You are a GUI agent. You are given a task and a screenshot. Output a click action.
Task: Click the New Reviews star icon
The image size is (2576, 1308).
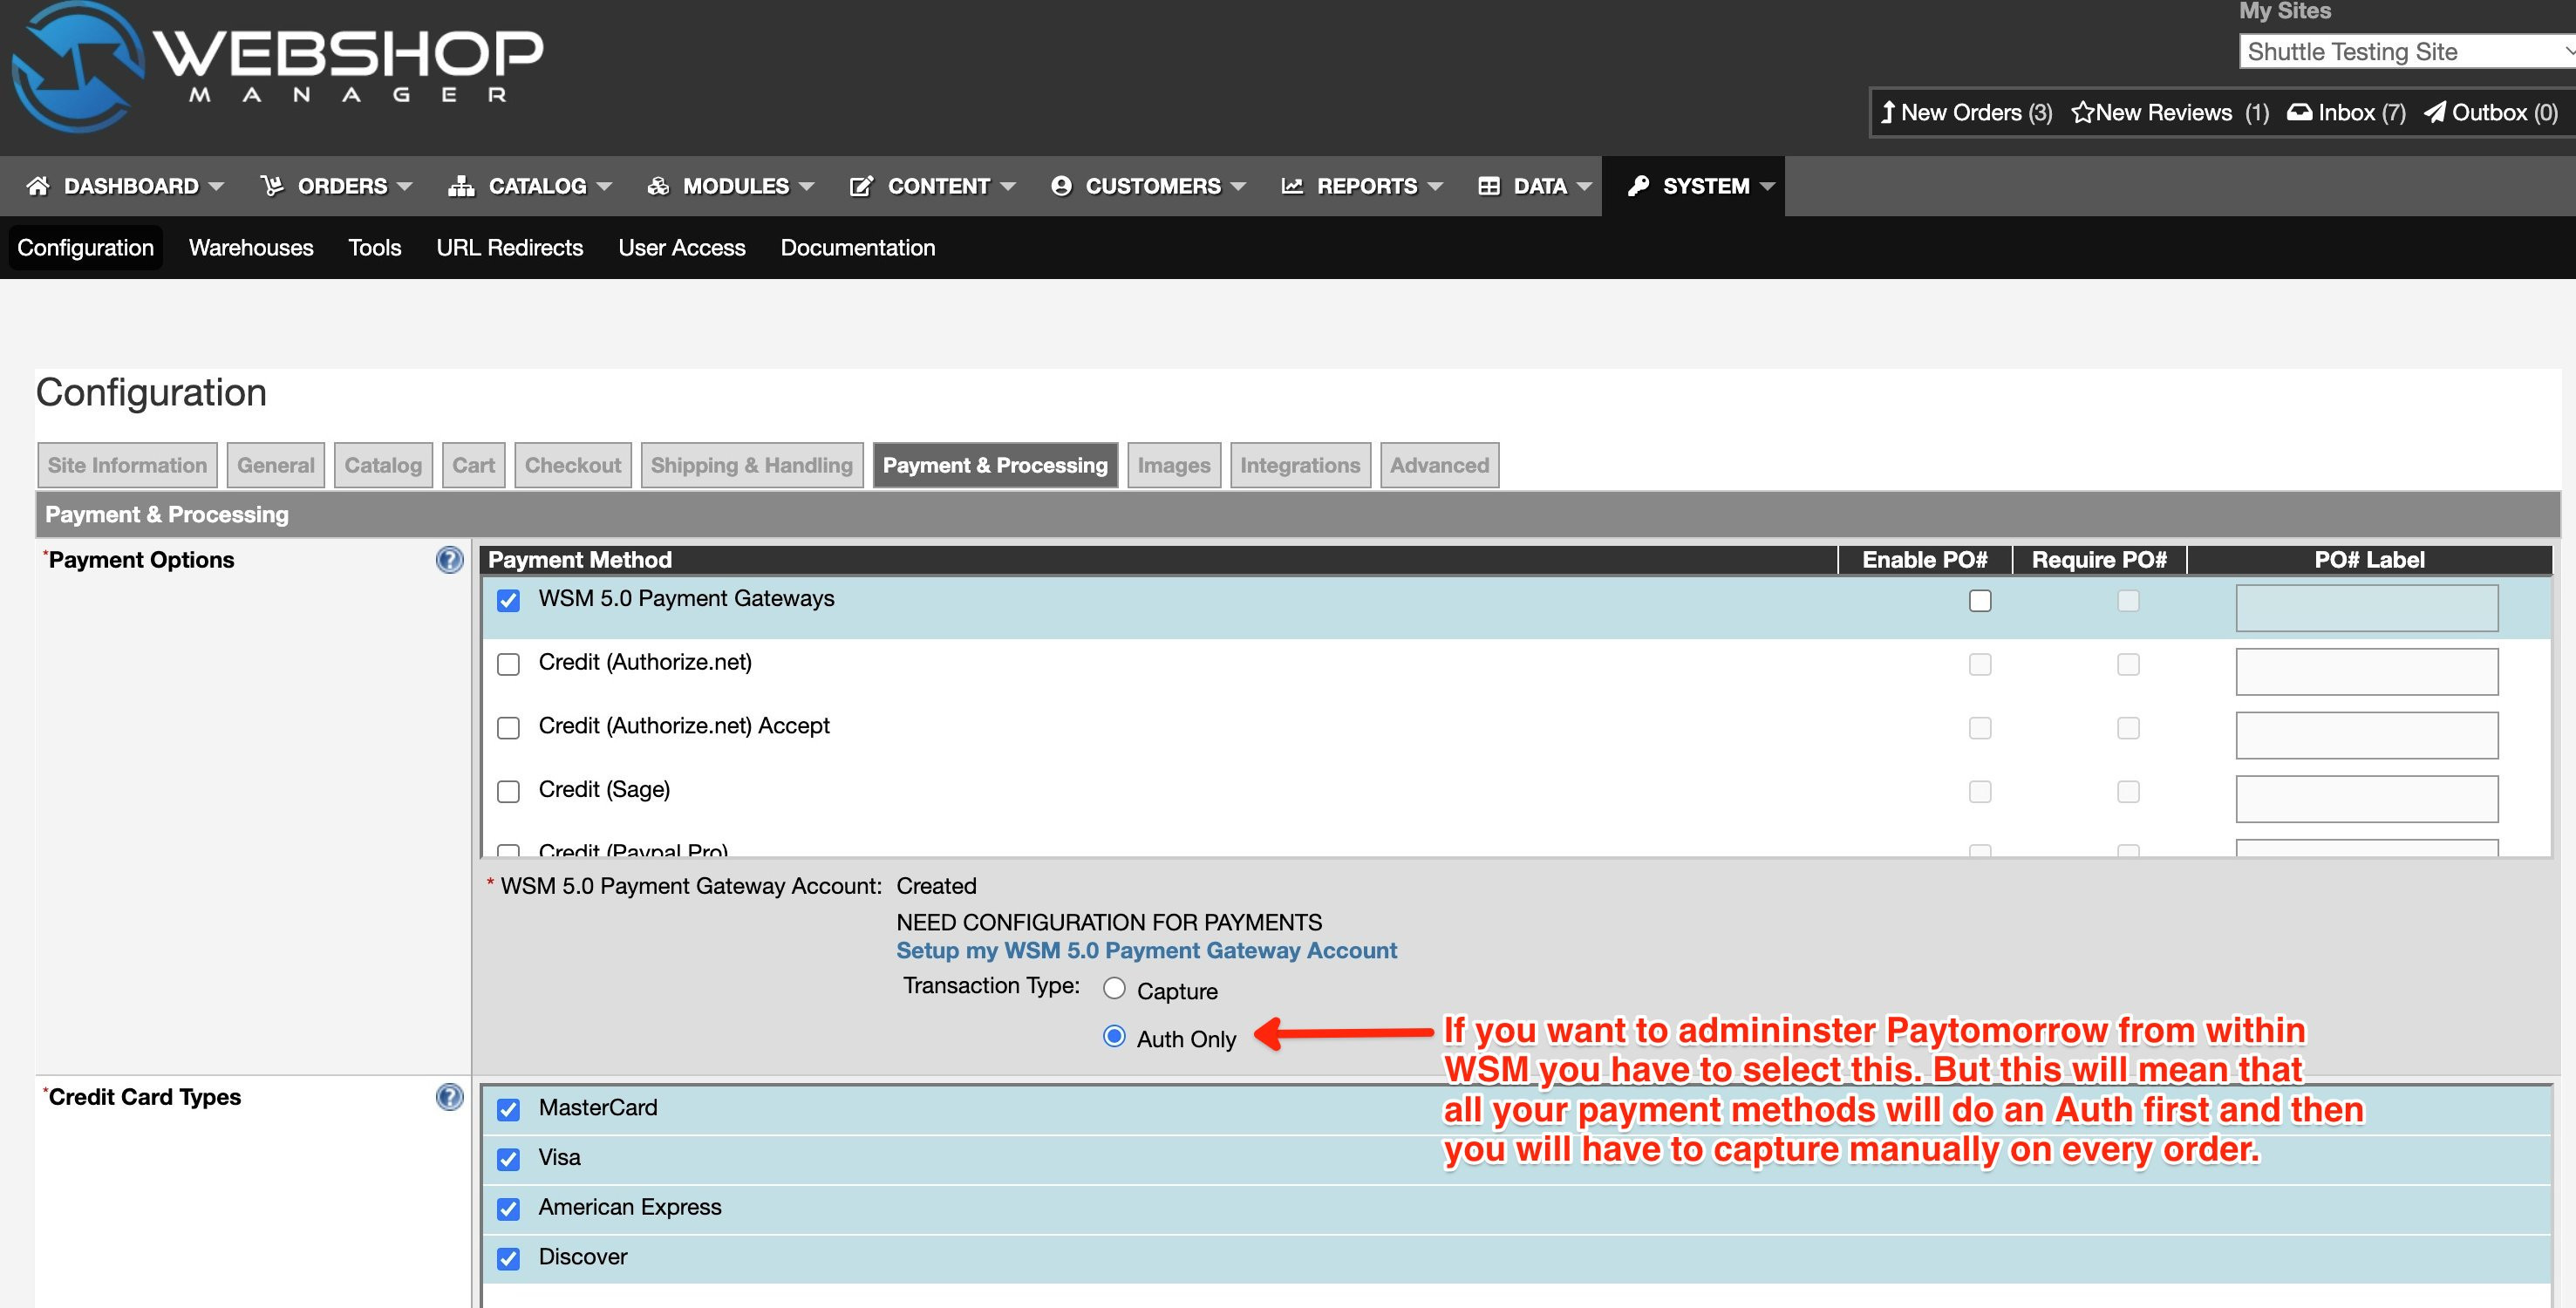coord(2082,112)
